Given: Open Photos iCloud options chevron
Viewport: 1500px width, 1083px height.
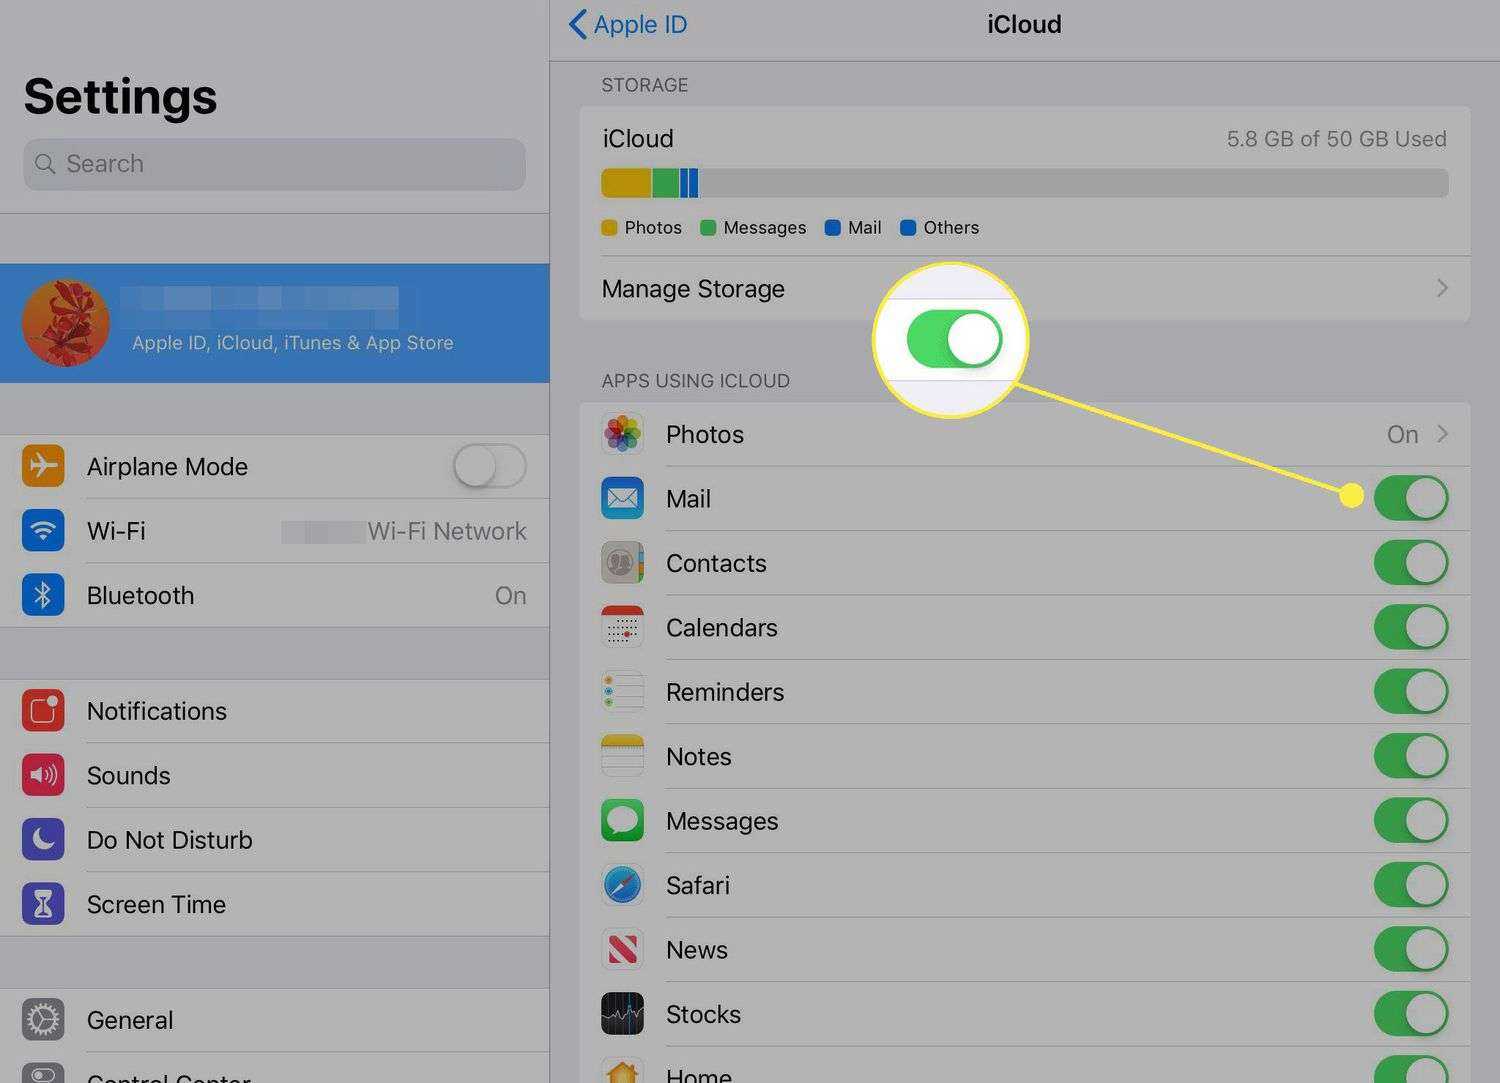Looking at the screenshot, I should click(1442, 434).
